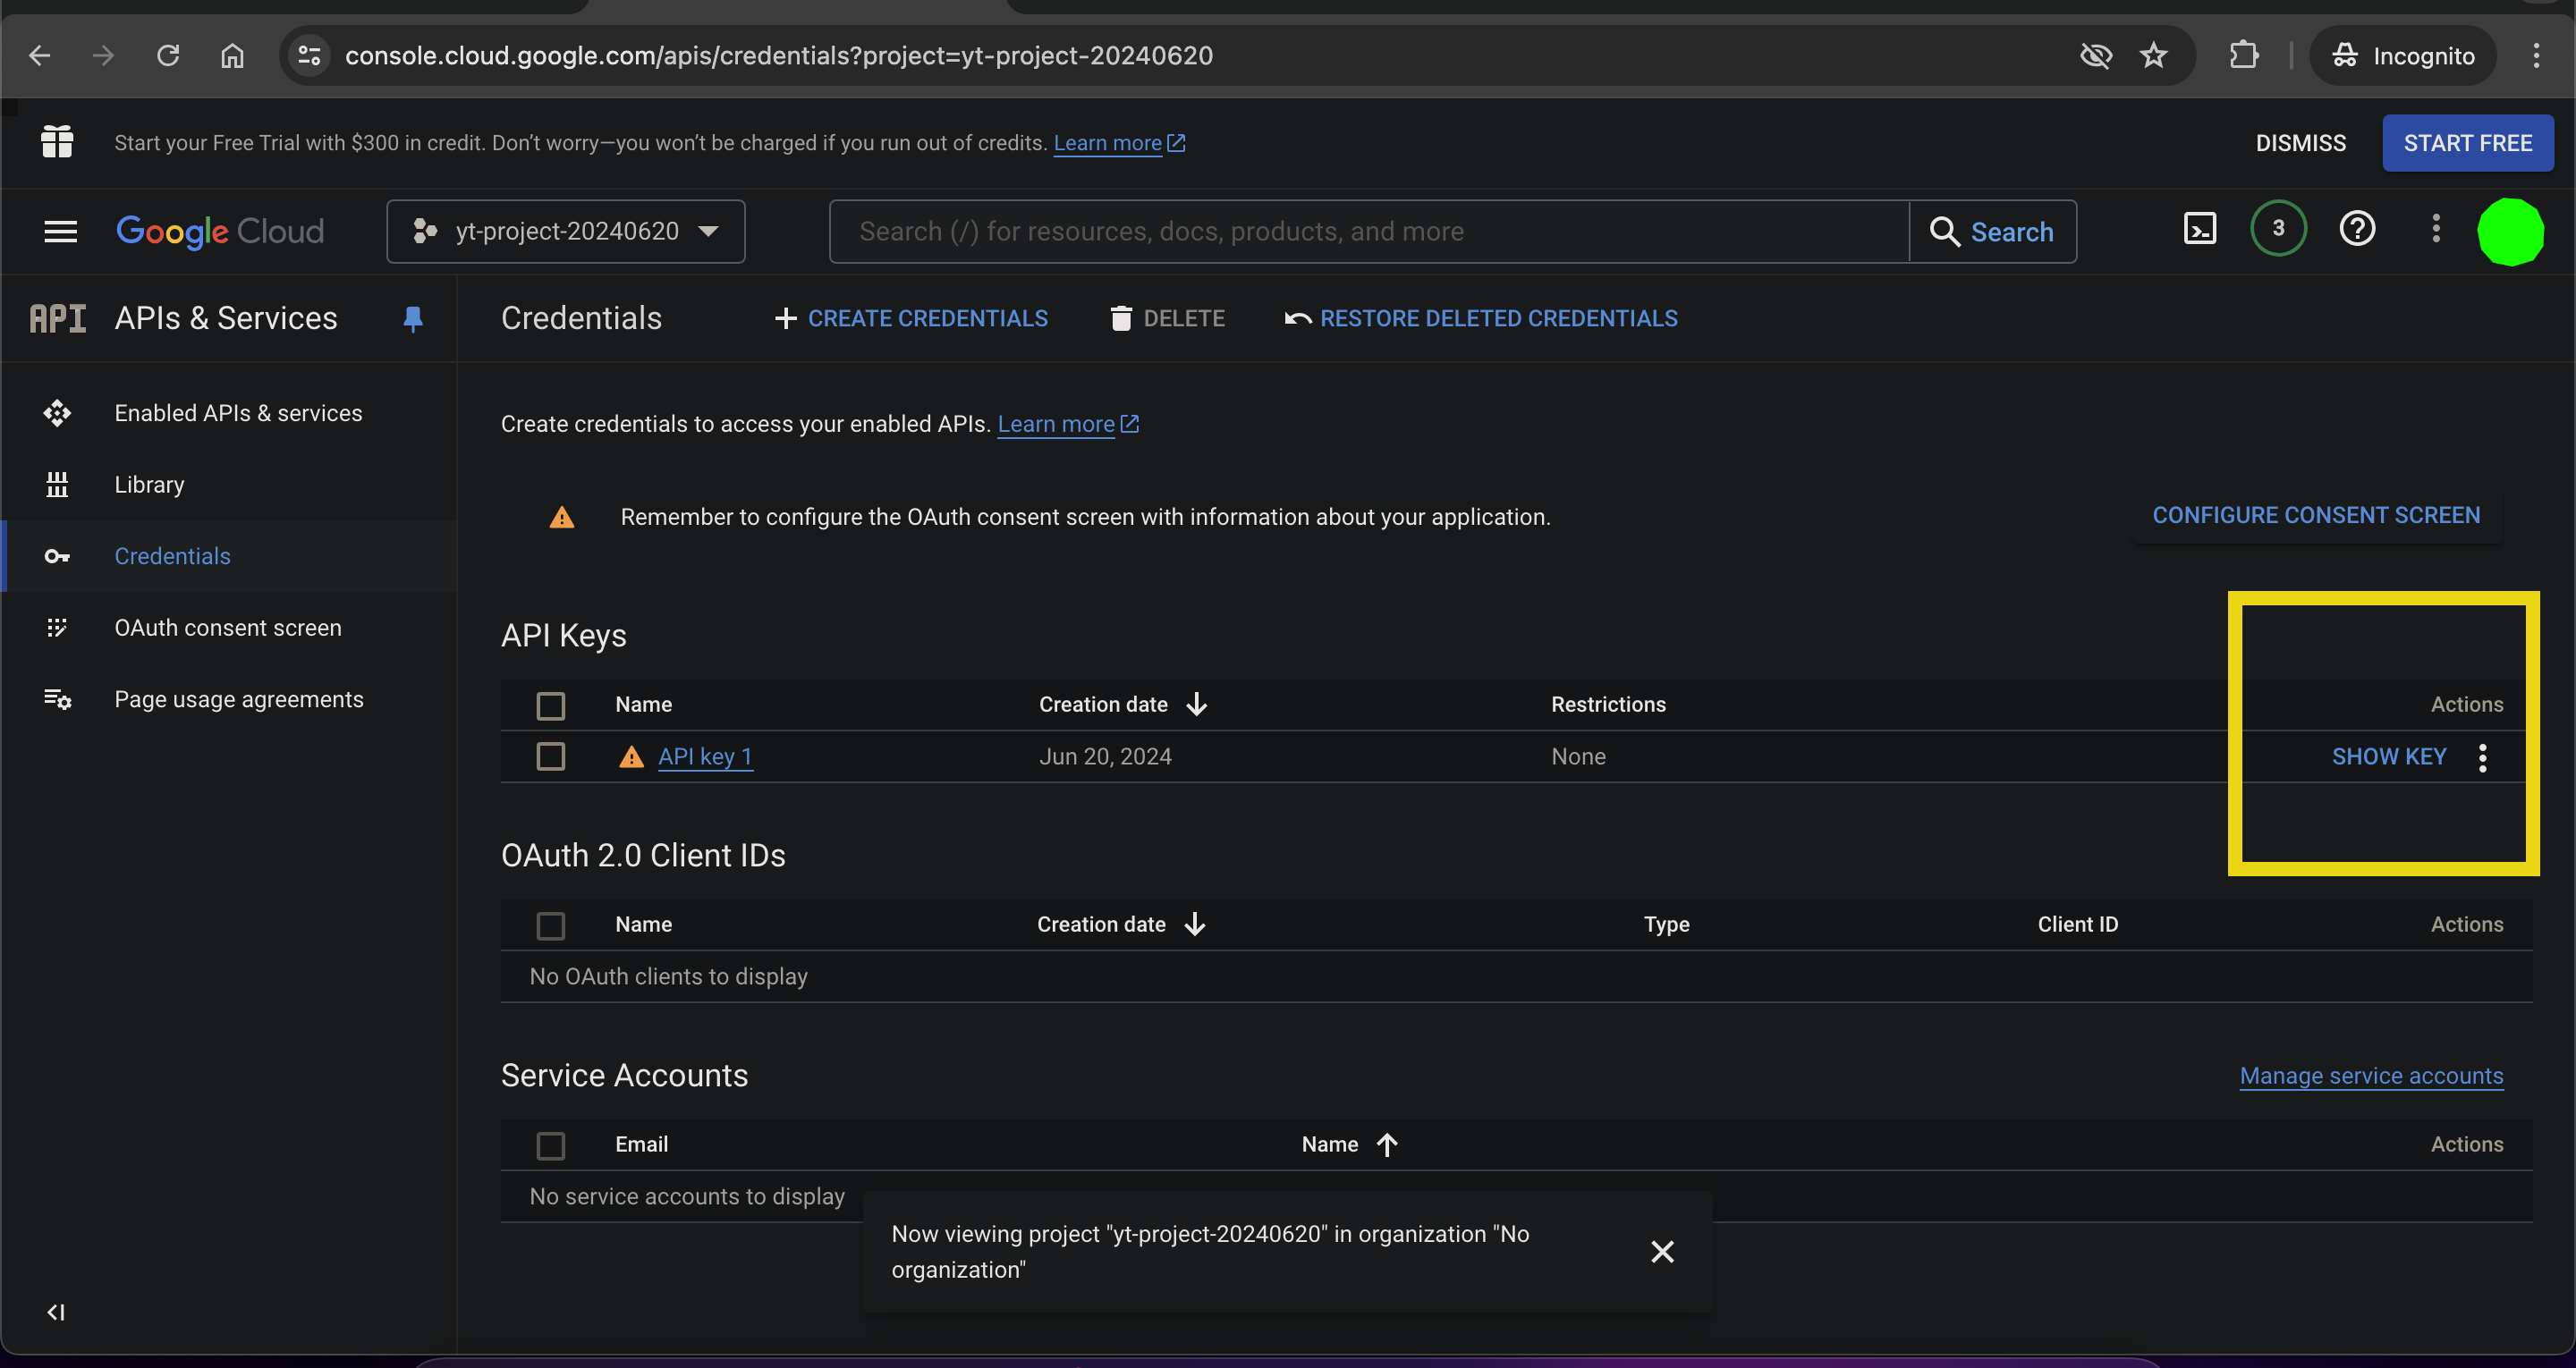
Task: Sort API keys by Creation date
Action: tap(1123, 705)
